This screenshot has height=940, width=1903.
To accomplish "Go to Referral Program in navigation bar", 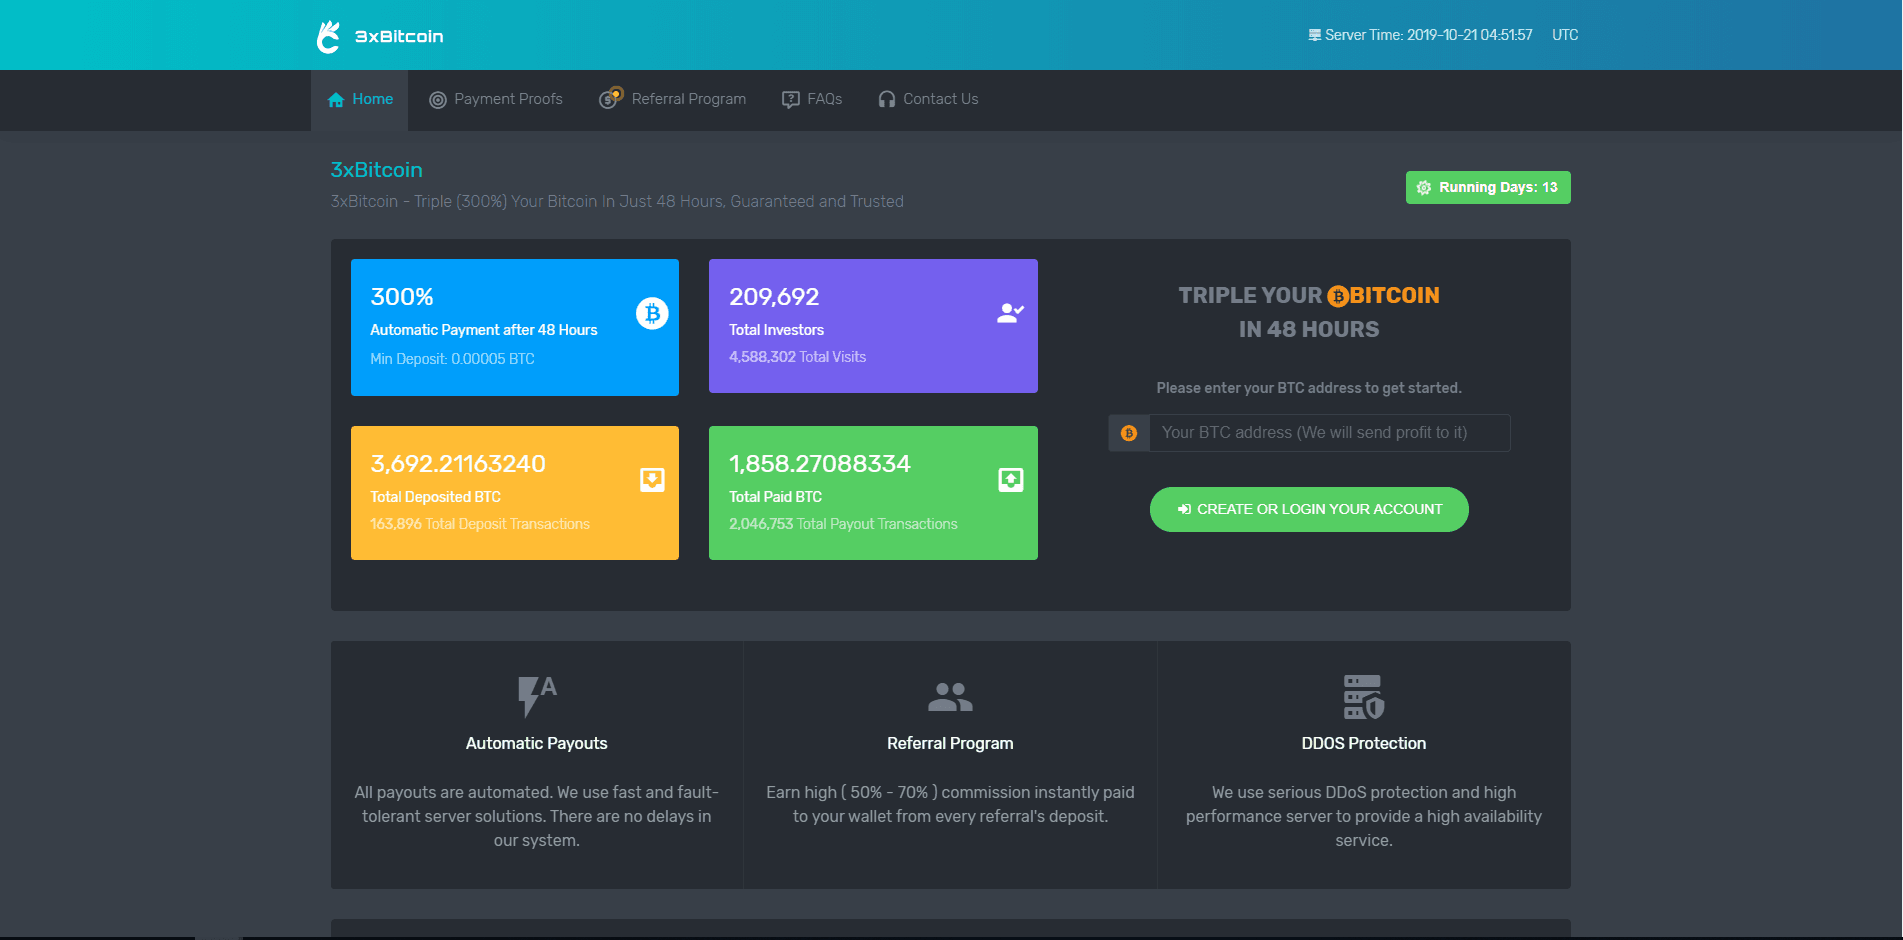I will [x=673, y=99].
